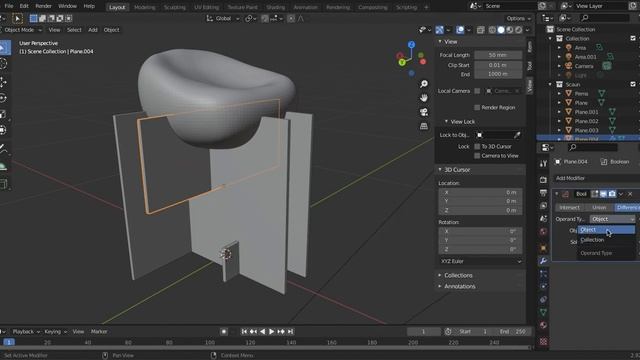Click the Focal Length 50 mm field
640x360 pixels.
click(498, 55)
